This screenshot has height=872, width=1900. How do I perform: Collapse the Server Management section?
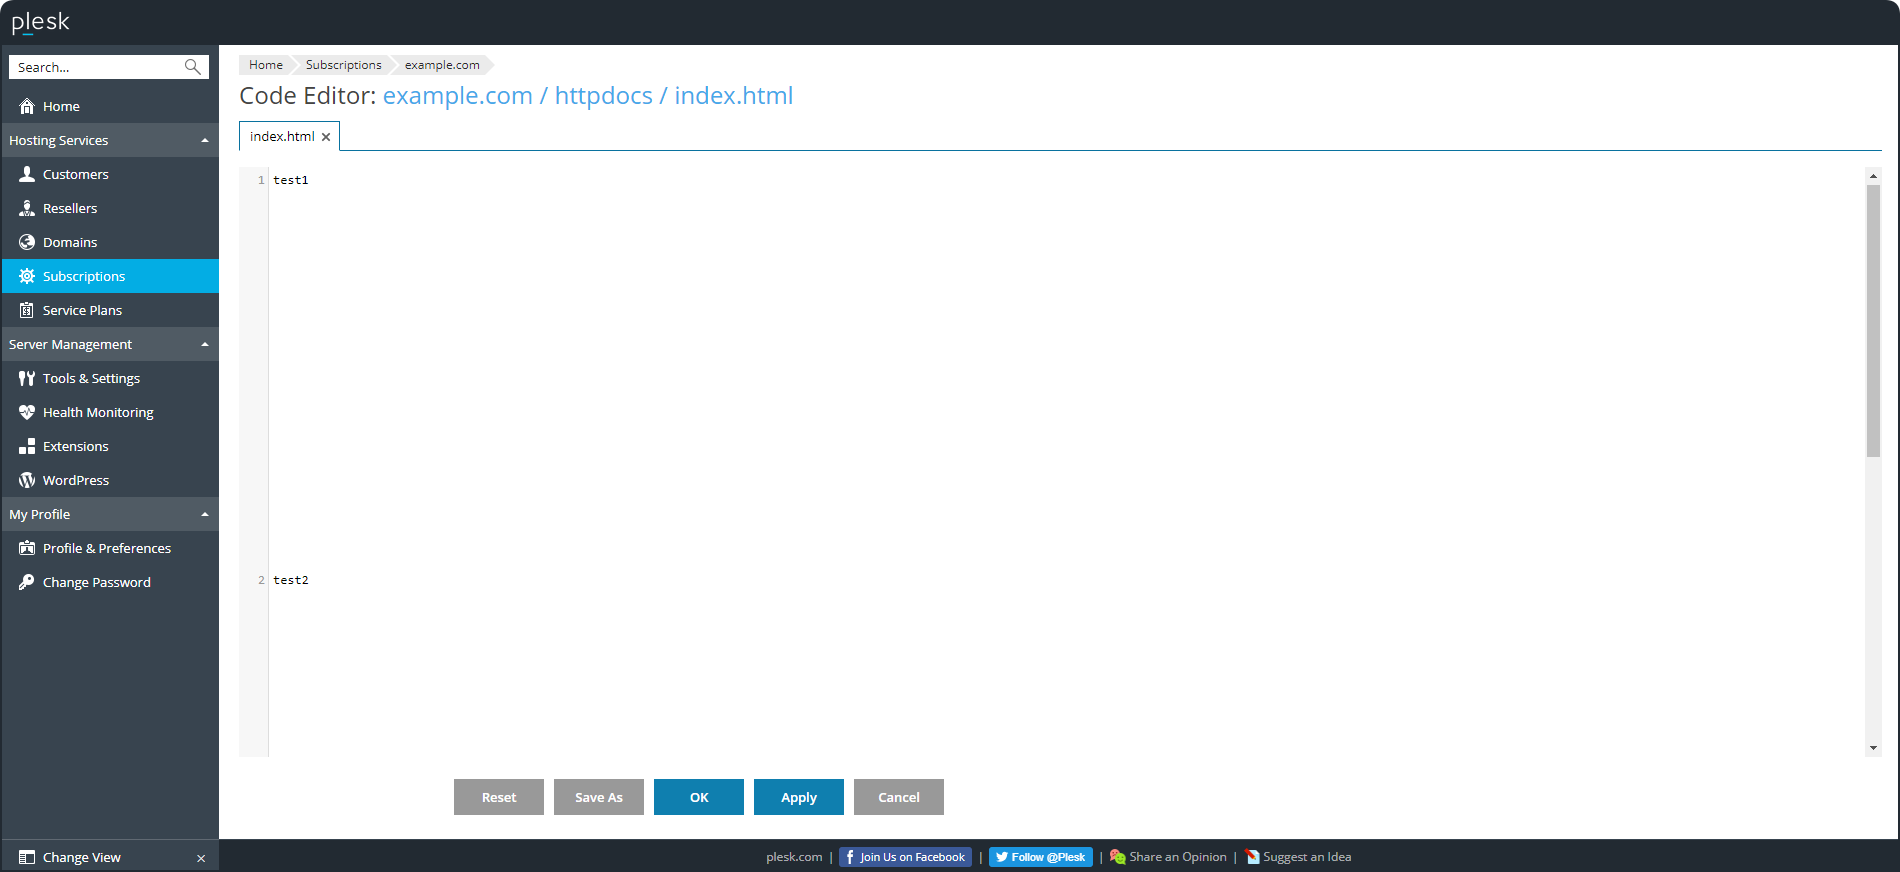[205, 345]
